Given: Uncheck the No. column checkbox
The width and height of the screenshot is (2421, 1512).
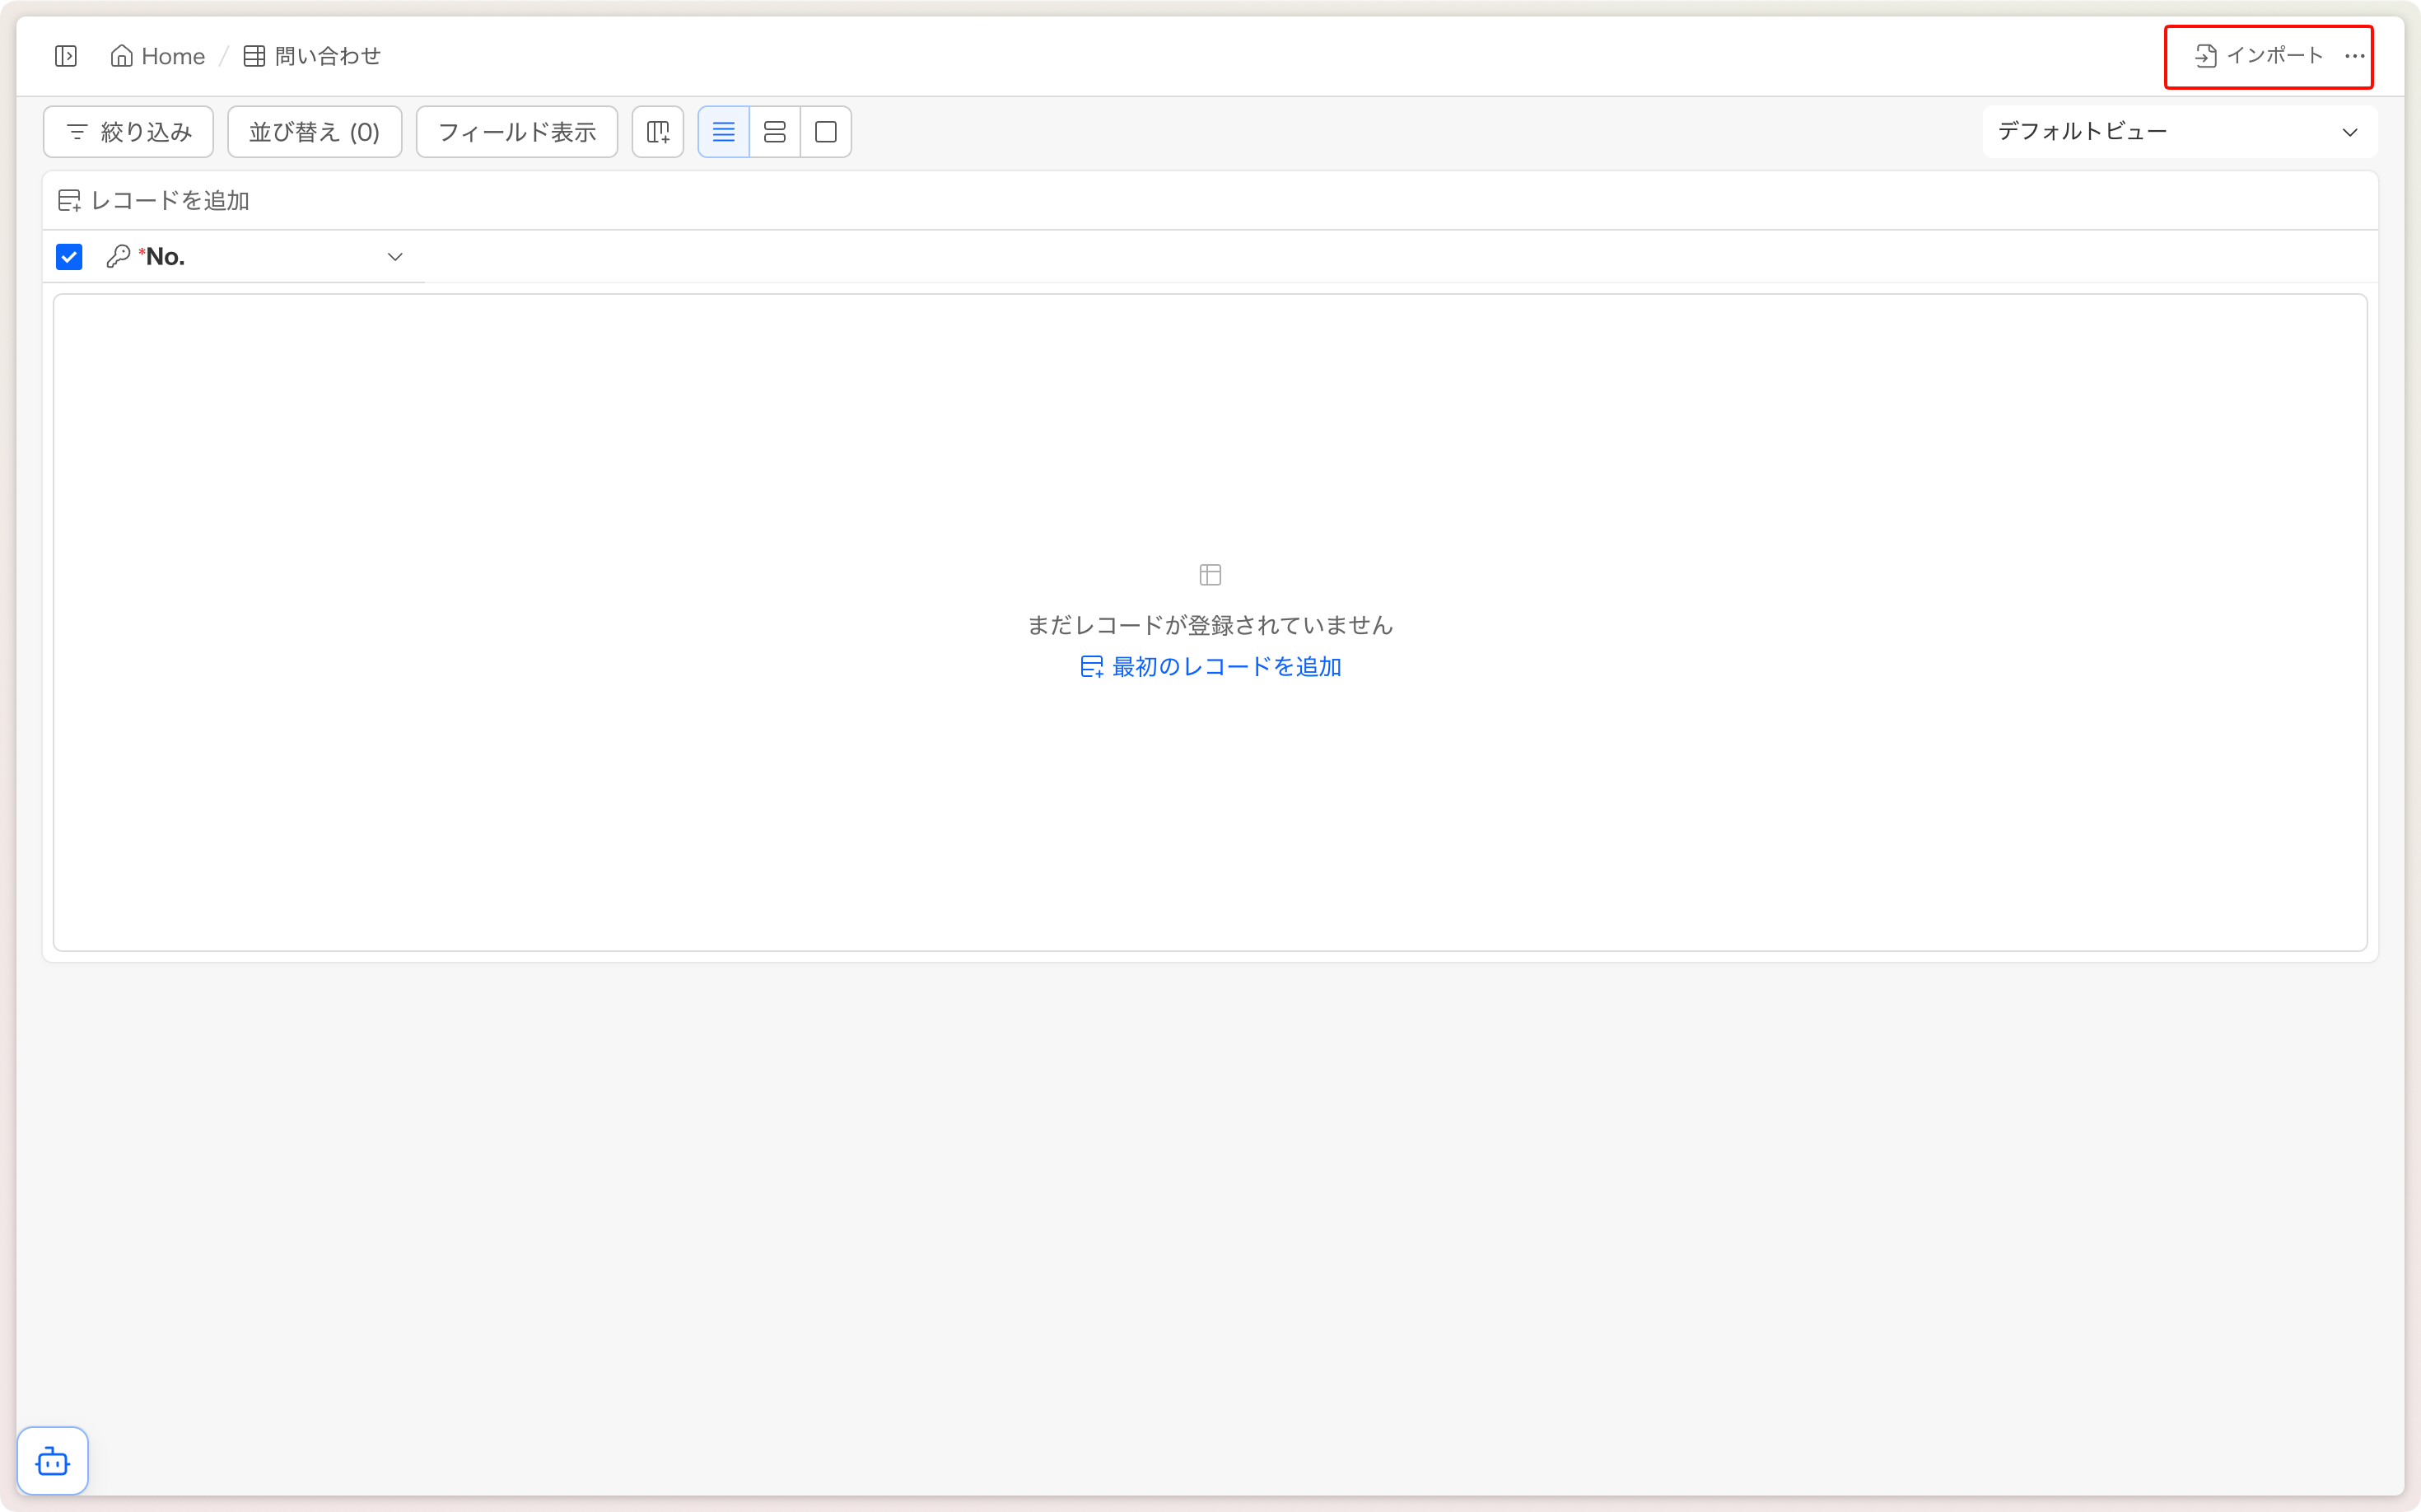Looking at the screenshot, I should click(69, 257).
